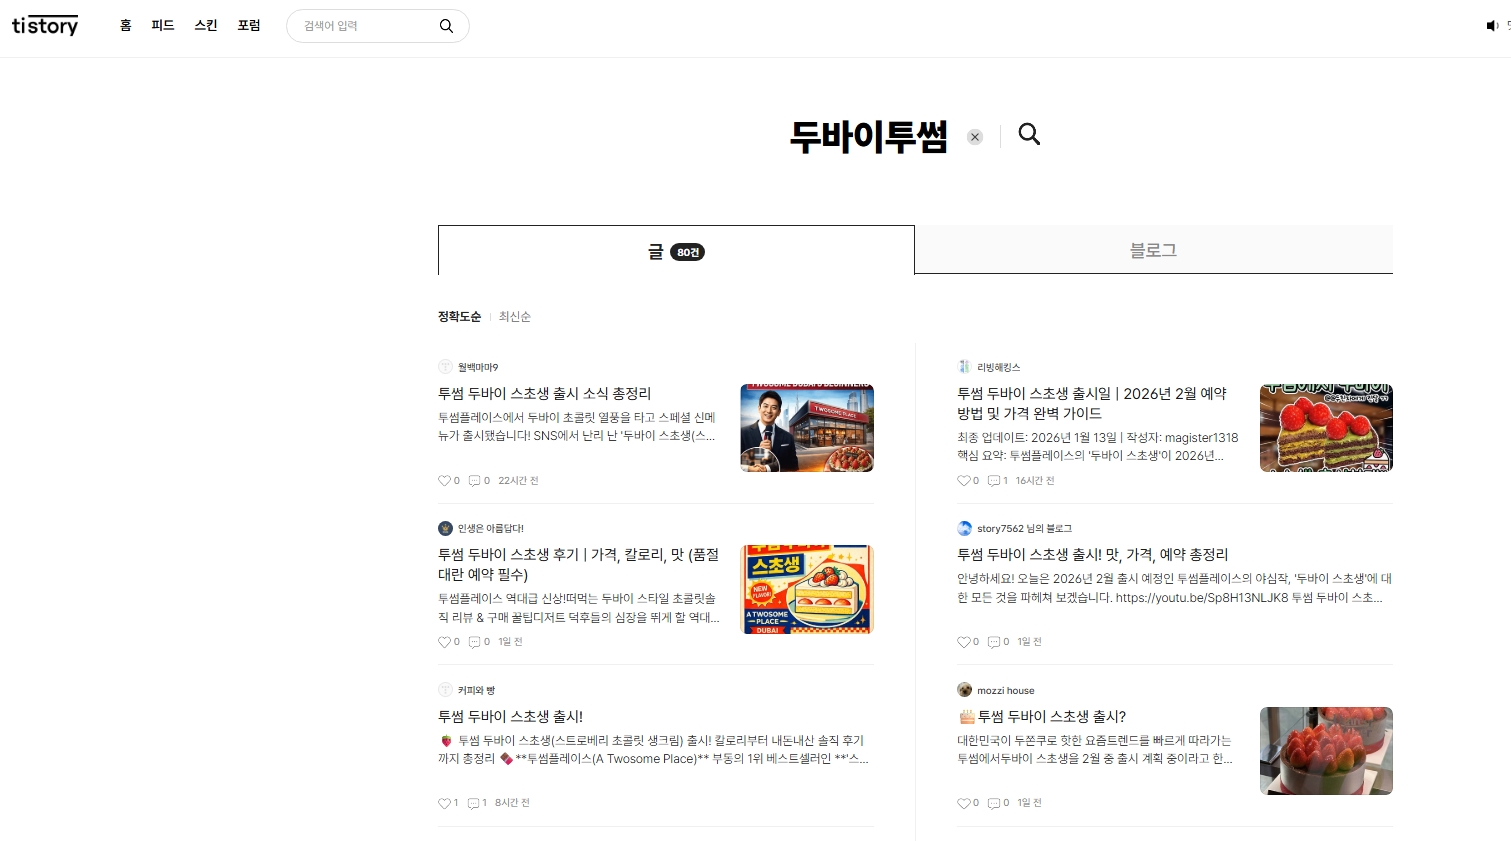
Task: Like the 출시일 2026년 2월 예약 post
Action: (x=963, y=481)
